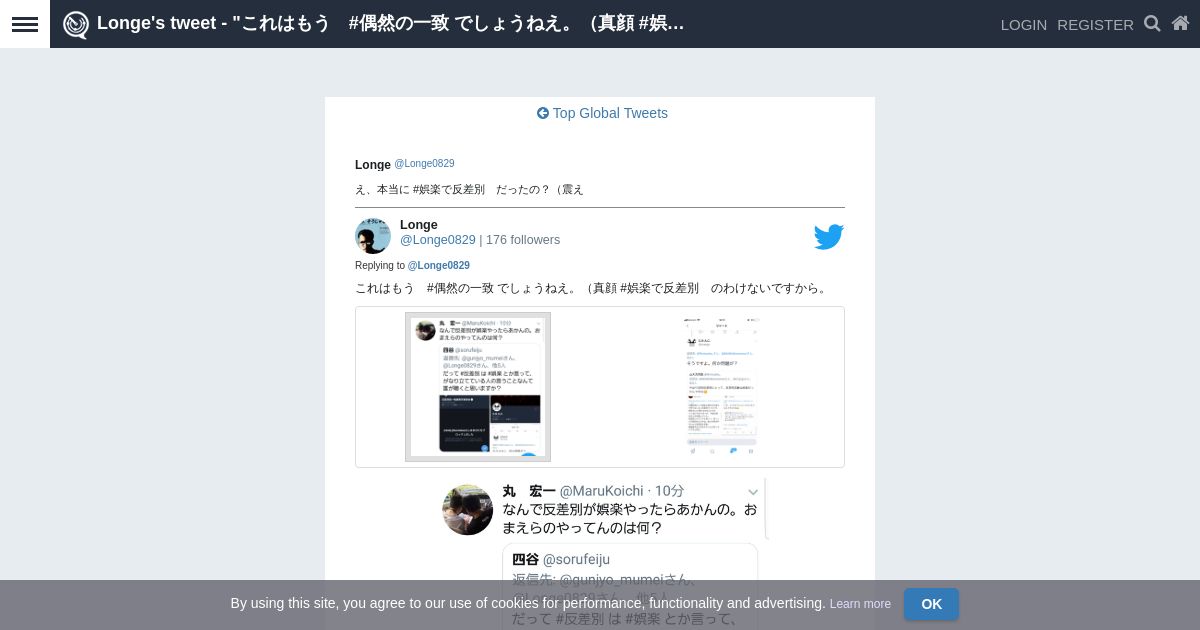Click Longe name in tweet card

[x=418, y=225]
